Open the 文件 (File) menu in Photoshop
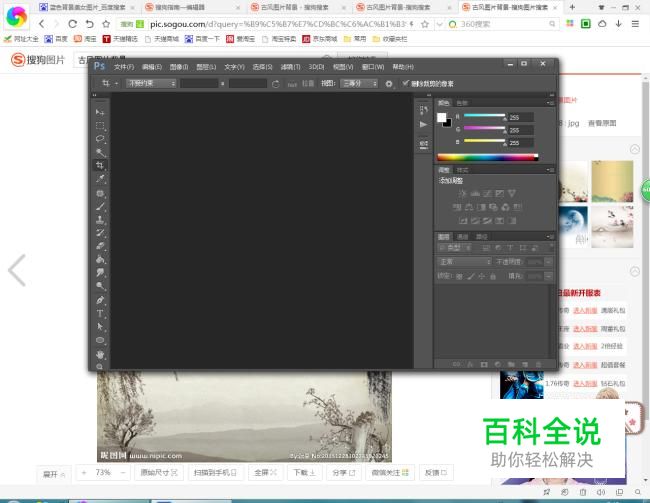The height and width of the screenshot is (503, 650). point(123,66)
